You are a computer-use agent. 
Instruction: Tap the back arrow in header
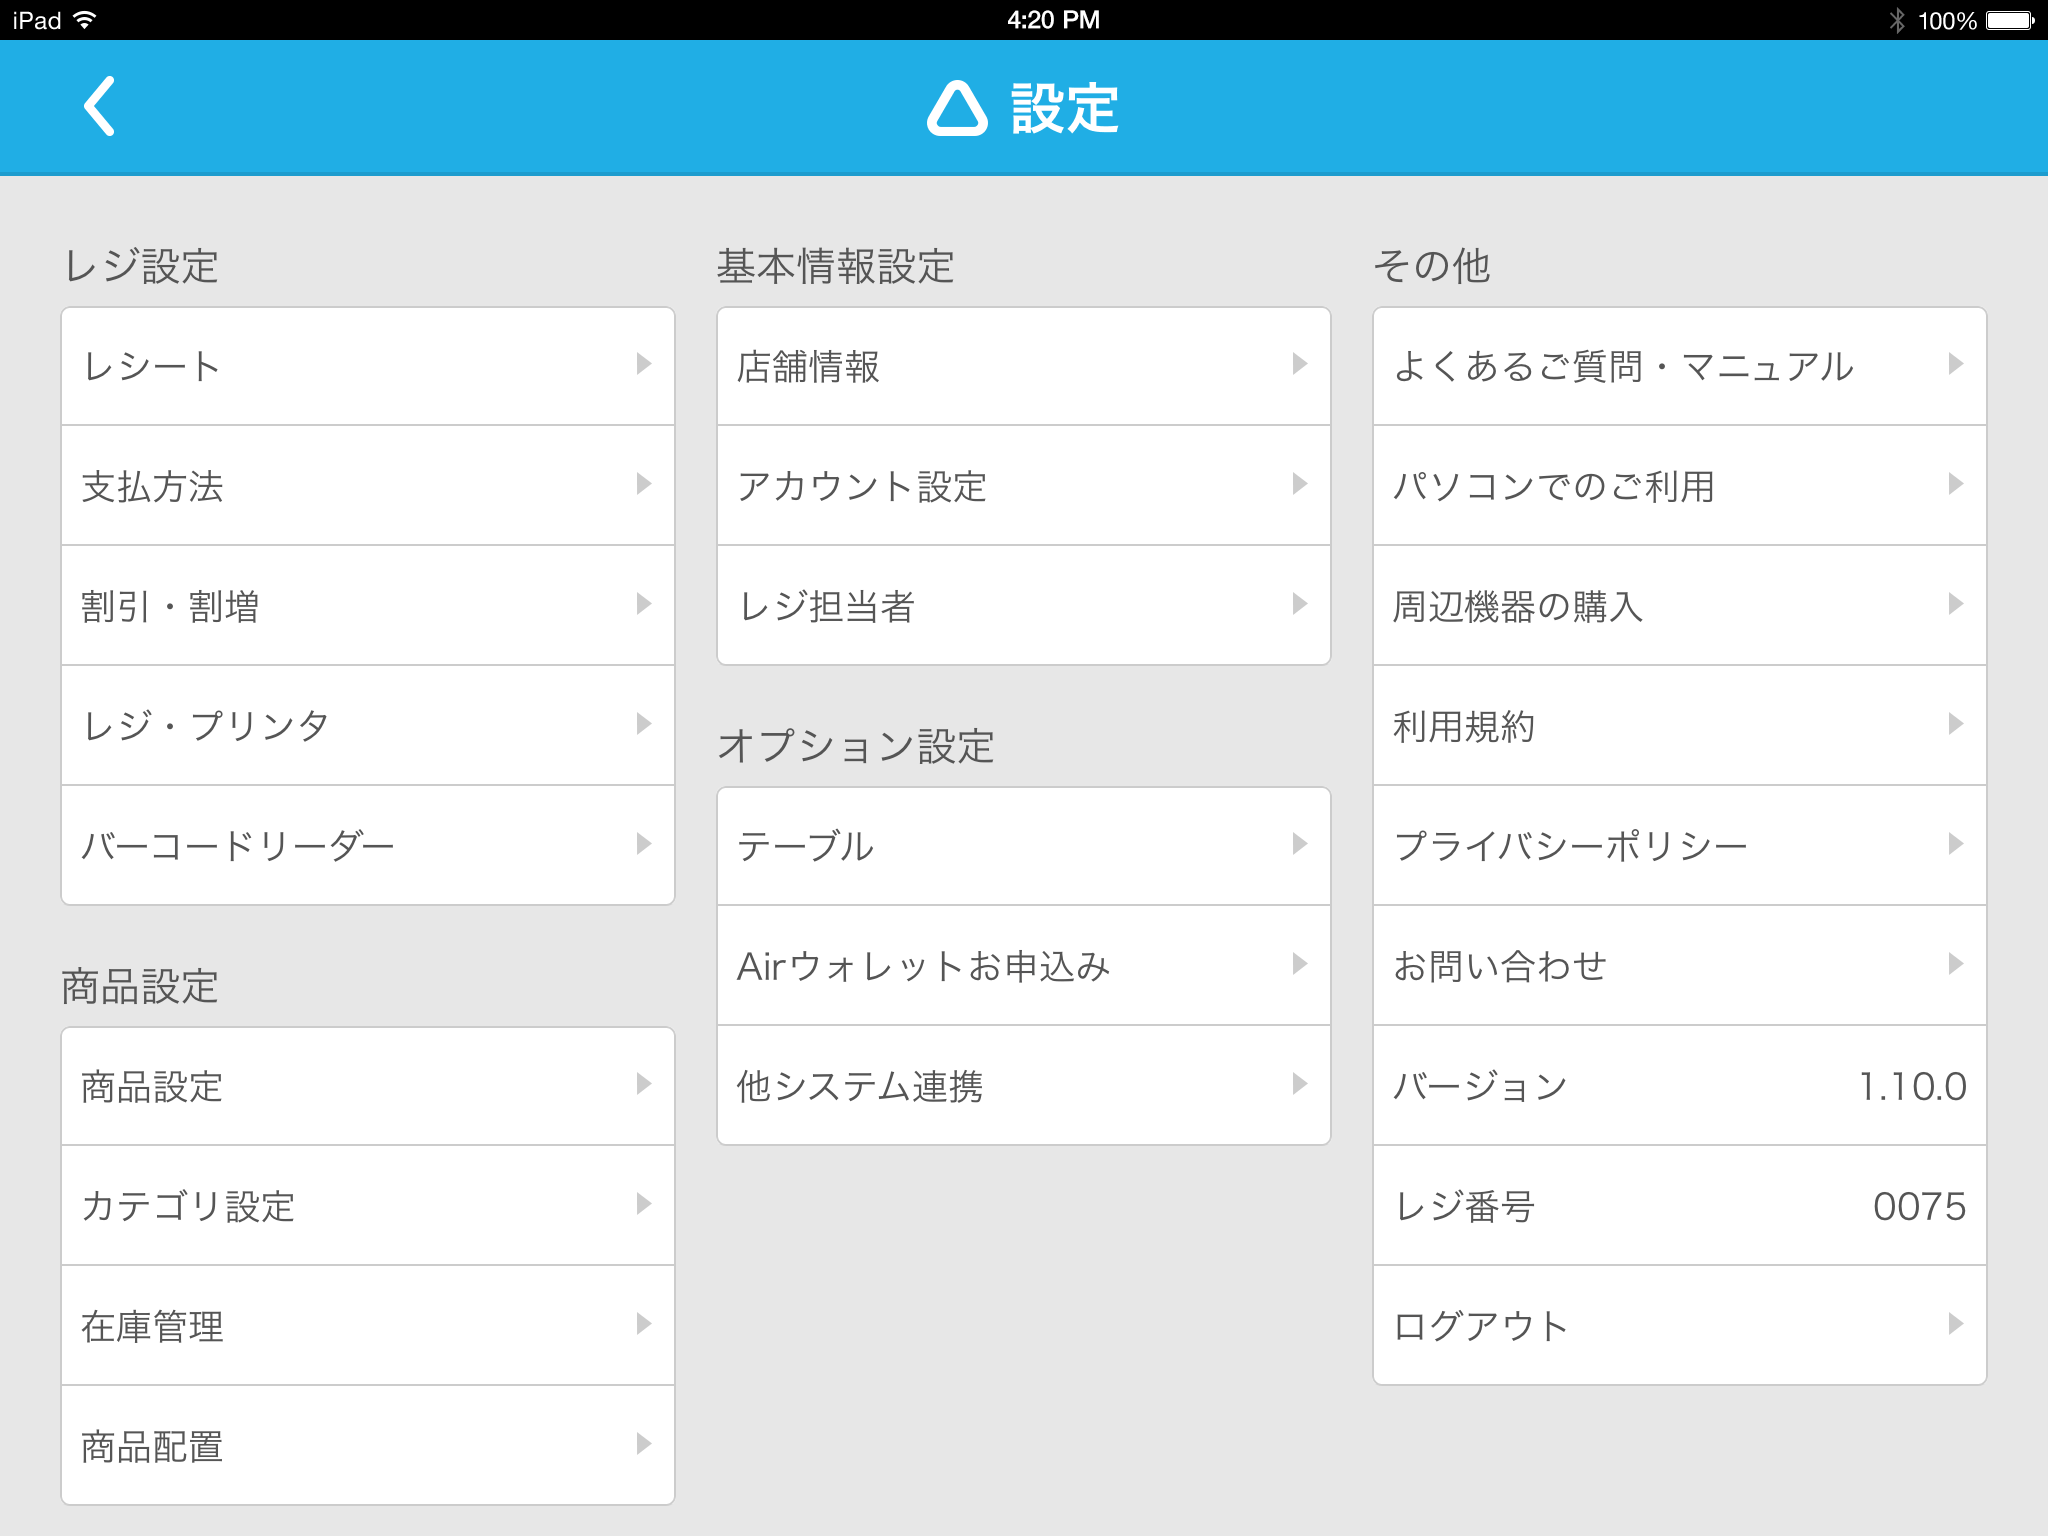[x=99, y=106]
